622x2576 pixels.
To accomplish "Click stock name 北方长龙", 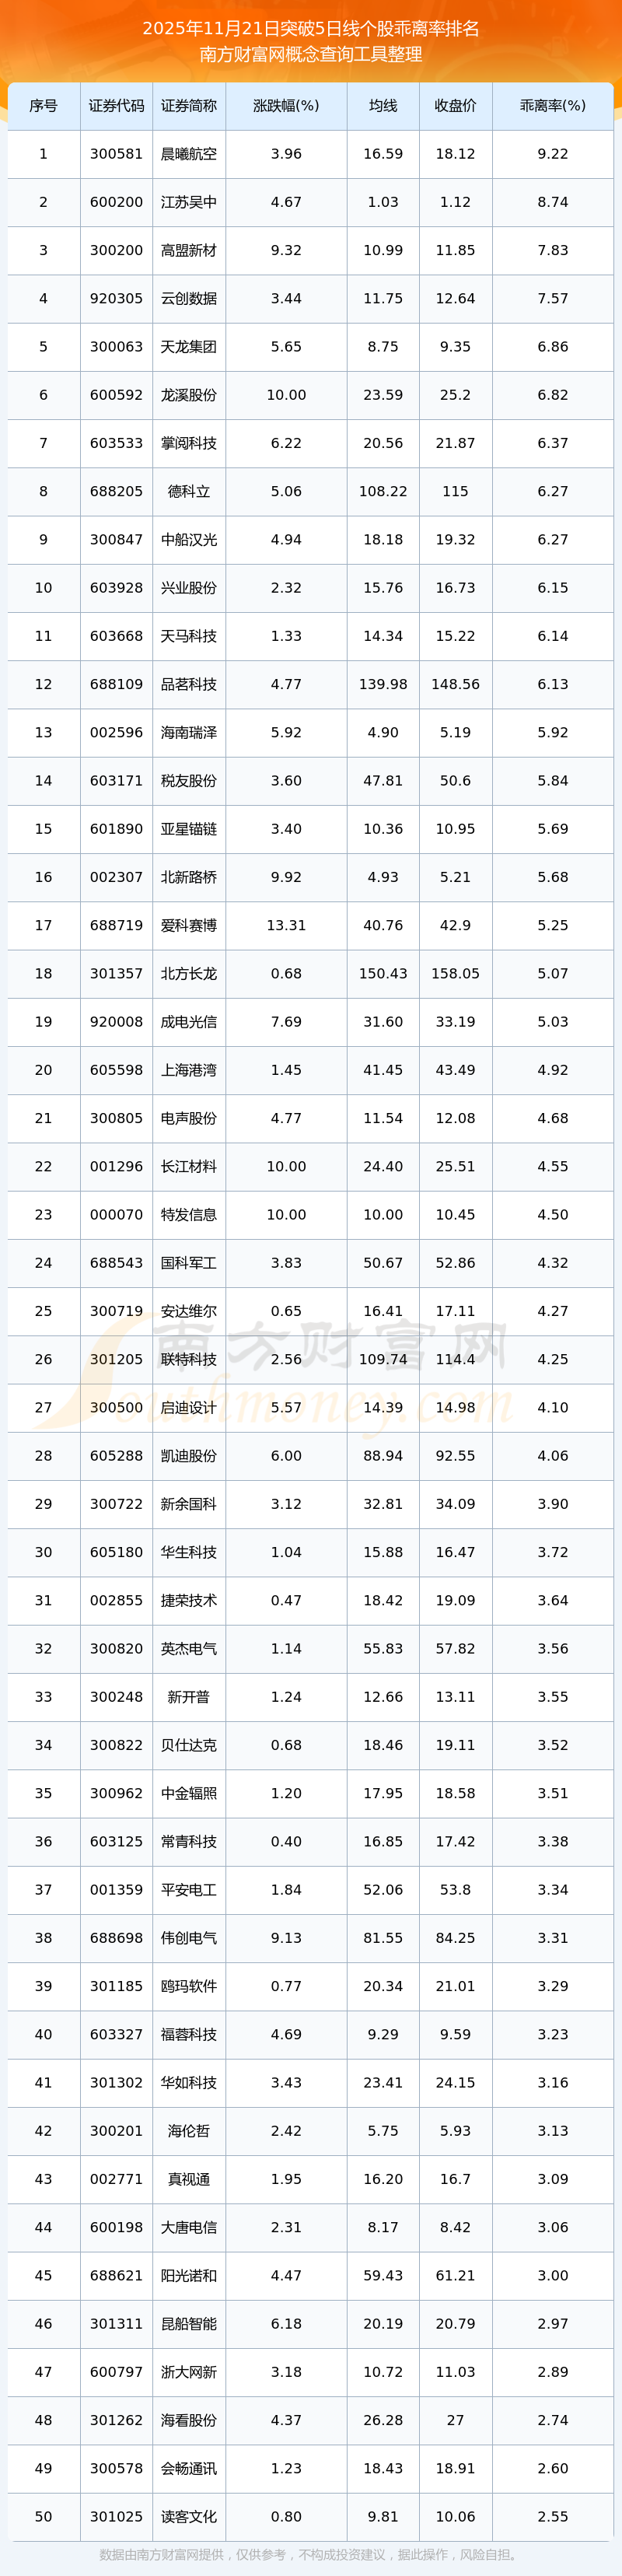I will (x=189, y=974).
